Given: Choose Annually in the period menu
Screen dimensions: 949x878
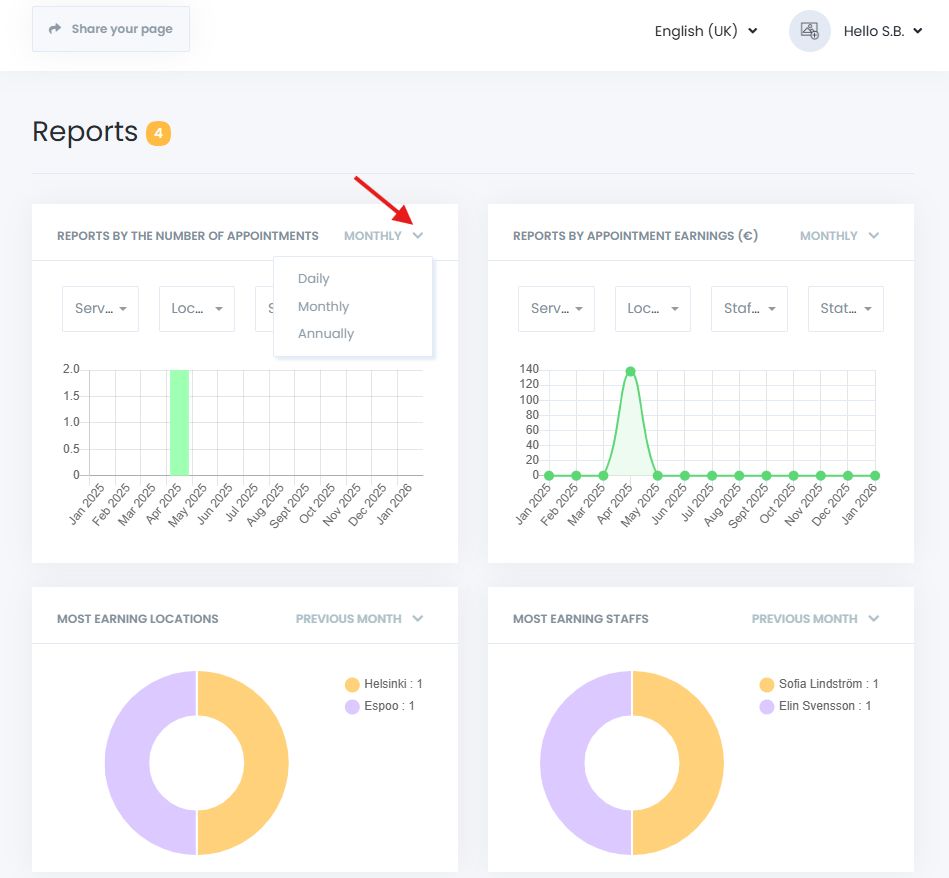Looking at the screenshot, I should 326,334.
